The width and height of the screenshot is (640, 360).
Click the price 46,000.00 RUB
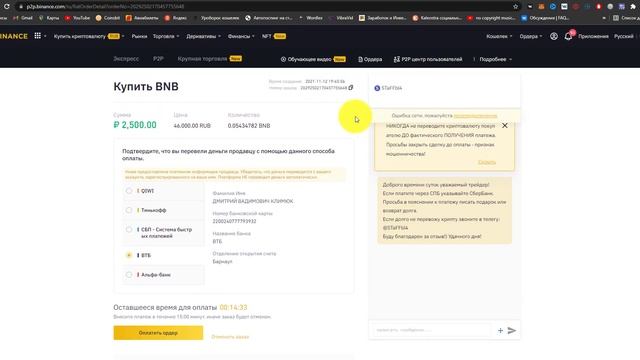[192, 126]
